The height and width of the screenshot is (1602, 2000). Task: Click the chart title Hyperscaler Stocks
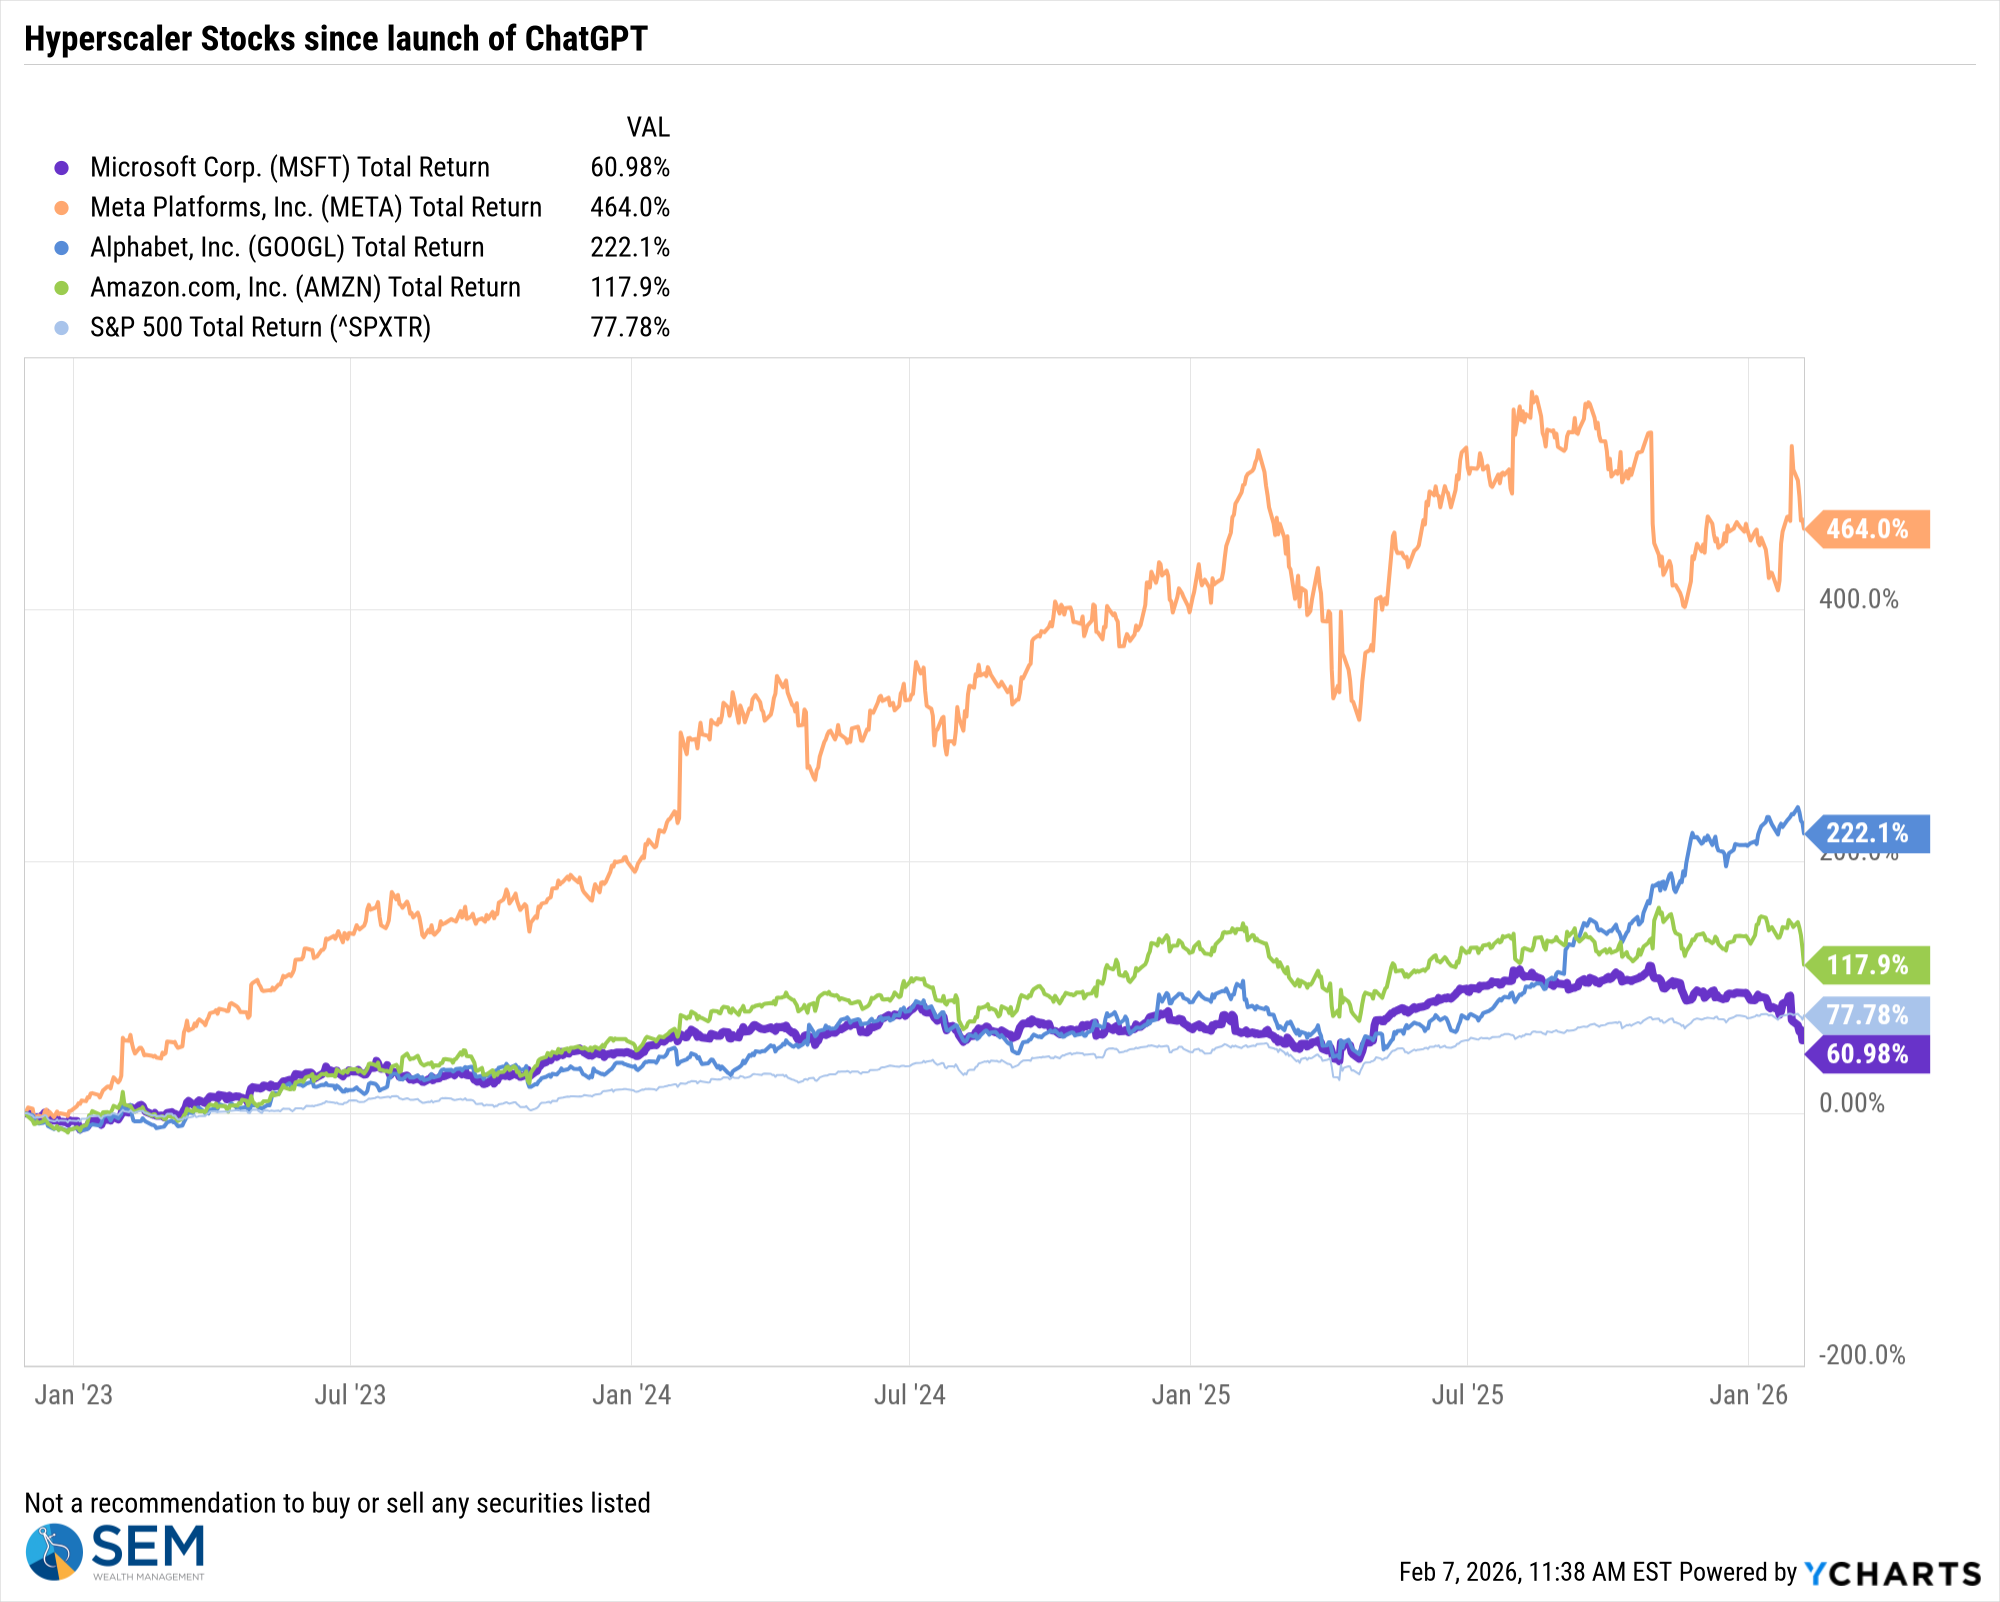click(336, 39)
